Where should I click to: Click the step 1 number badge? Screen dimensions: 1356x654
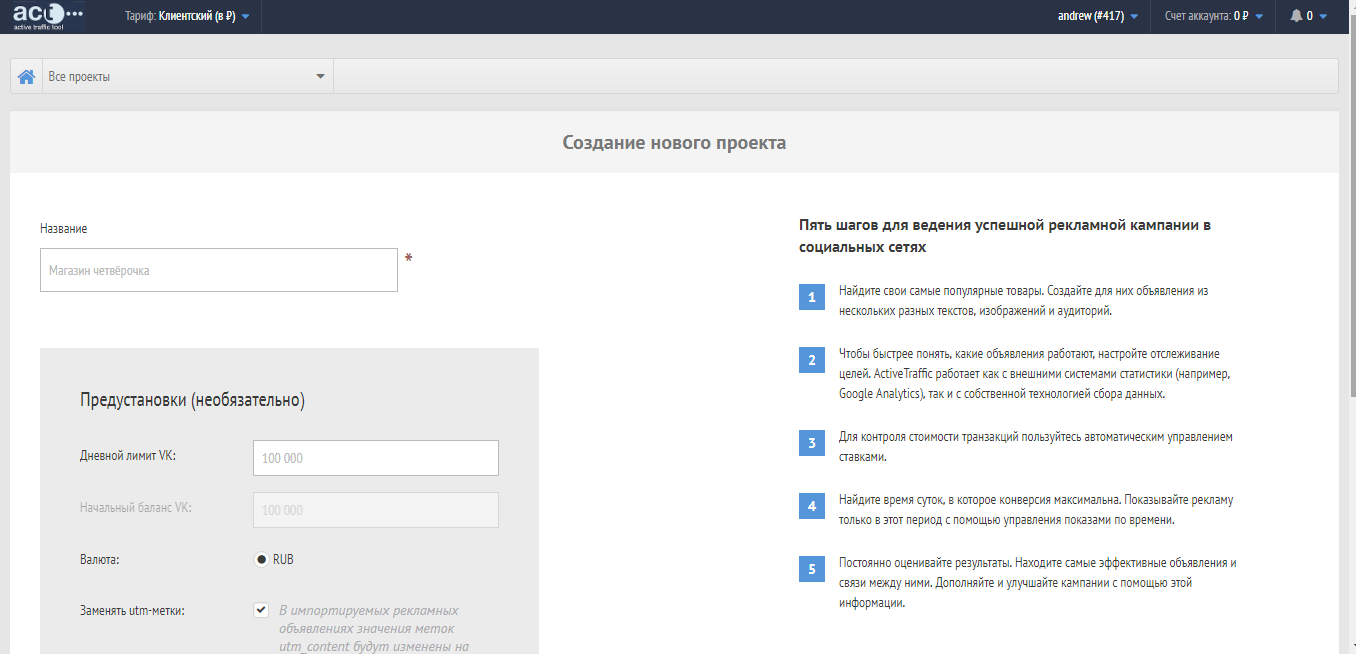point(812,298)
